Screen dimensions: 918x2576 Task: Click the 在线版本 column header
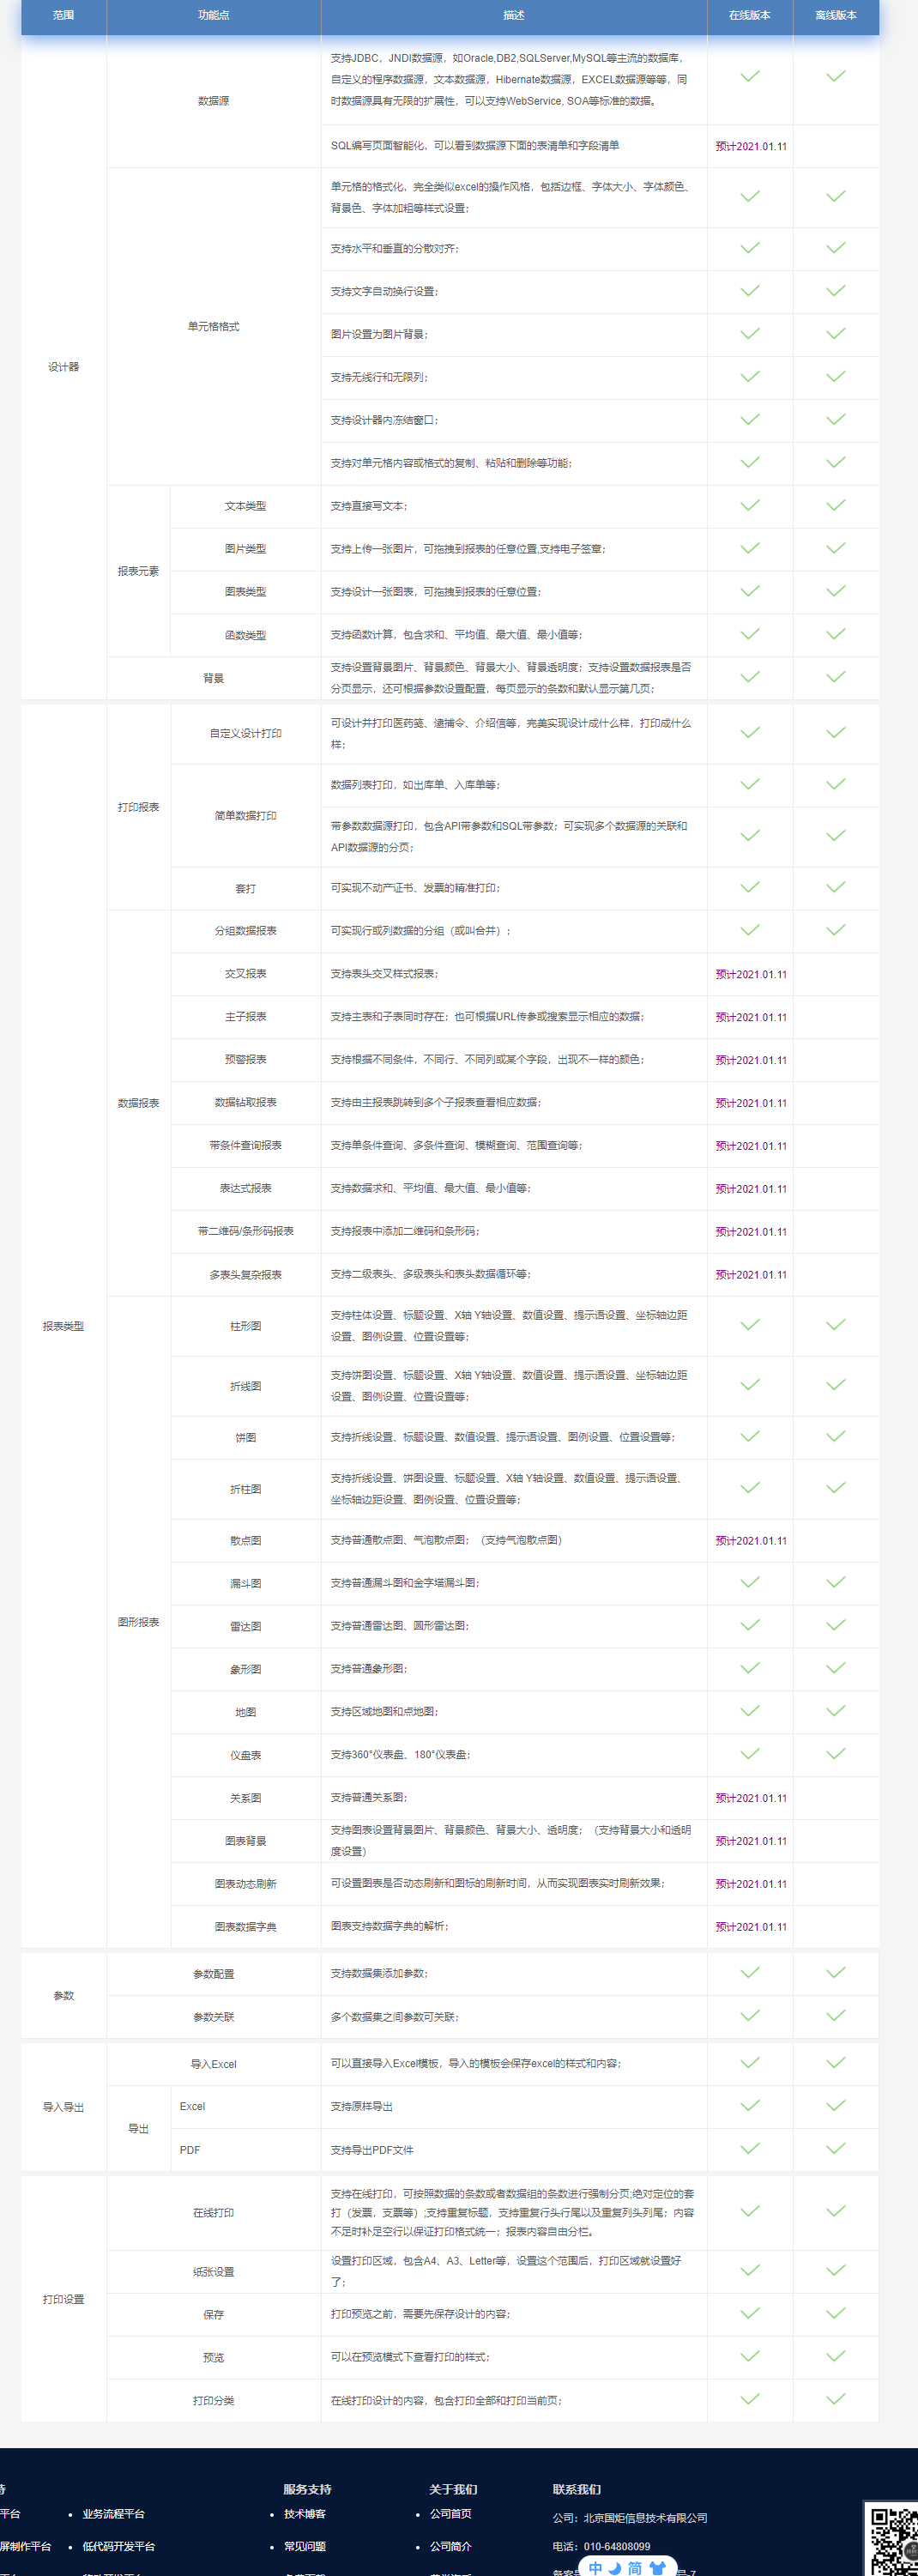click(x=750, y=15)
